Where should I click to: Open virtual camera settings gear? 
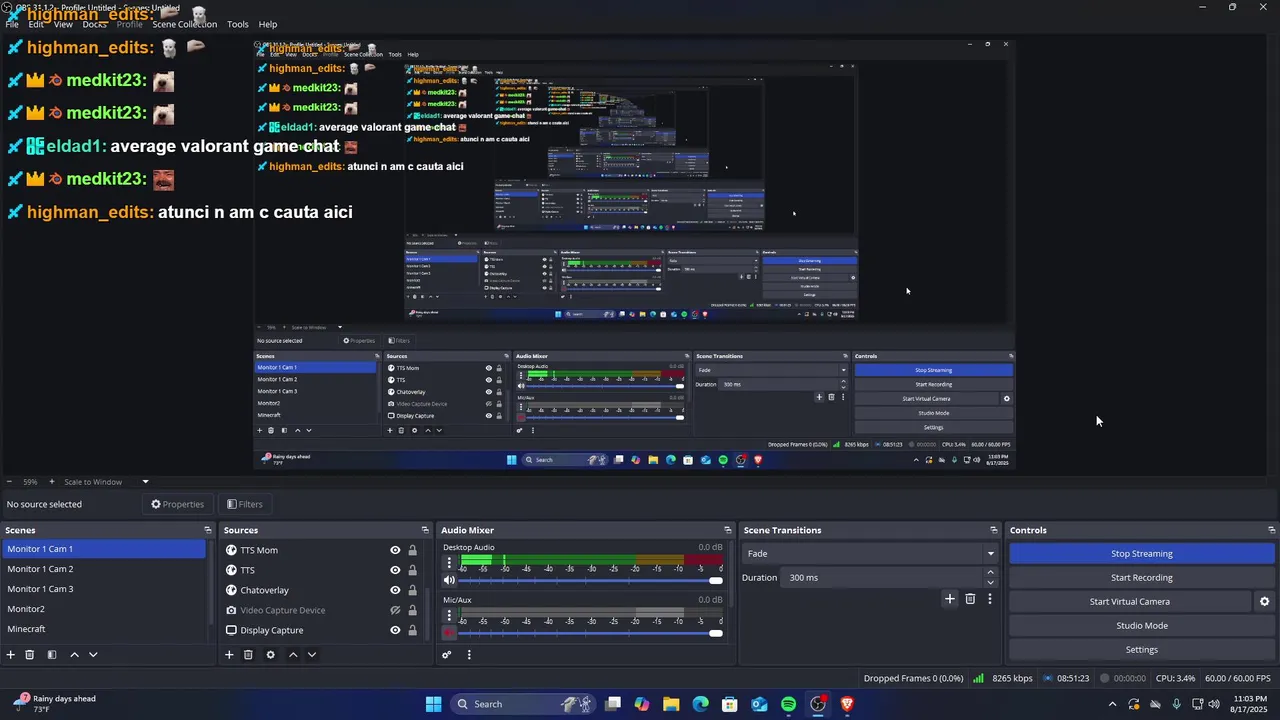(1264, 602)
